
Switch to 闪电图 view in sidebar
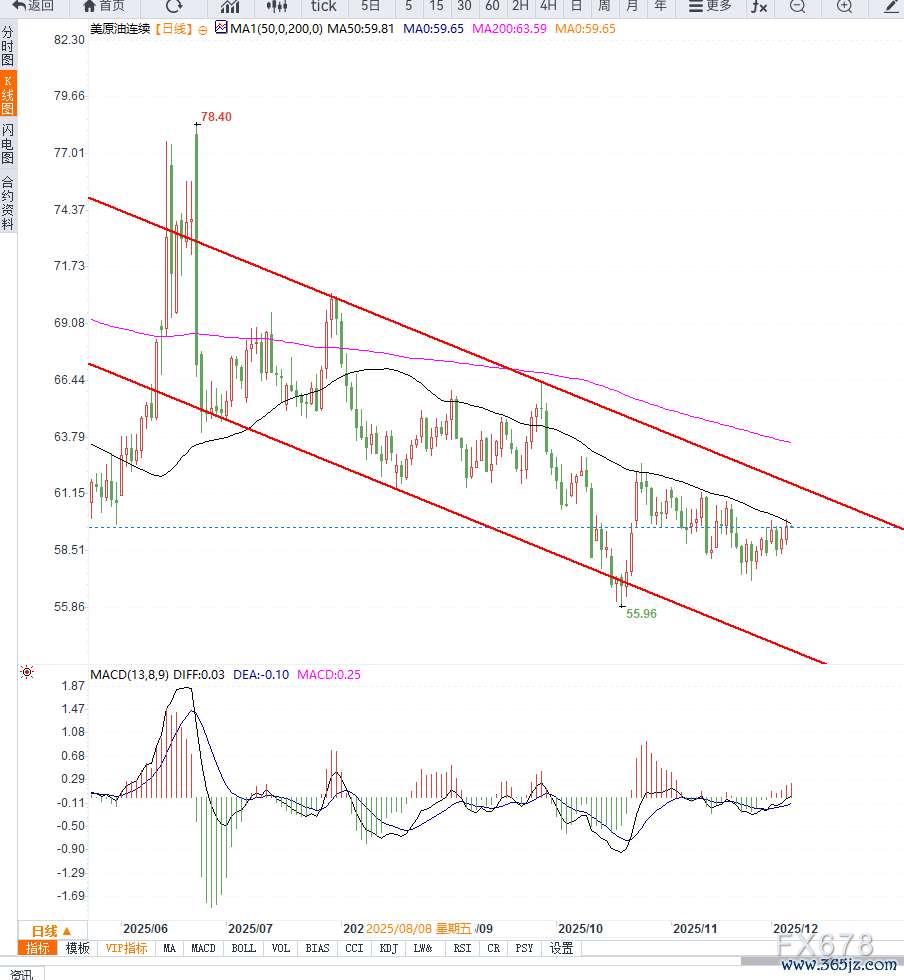[8, 145]
